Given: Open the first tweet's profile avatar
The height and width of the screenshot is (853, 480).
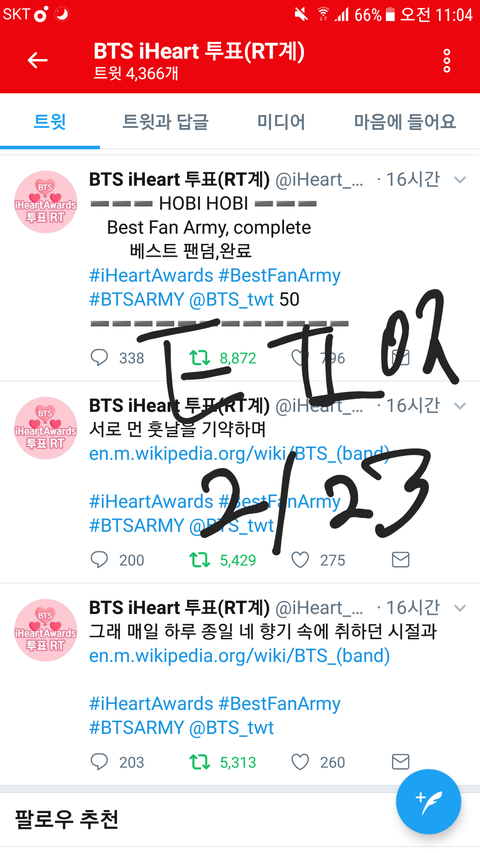Looking at the screenshot, I should tap(45, 202).
